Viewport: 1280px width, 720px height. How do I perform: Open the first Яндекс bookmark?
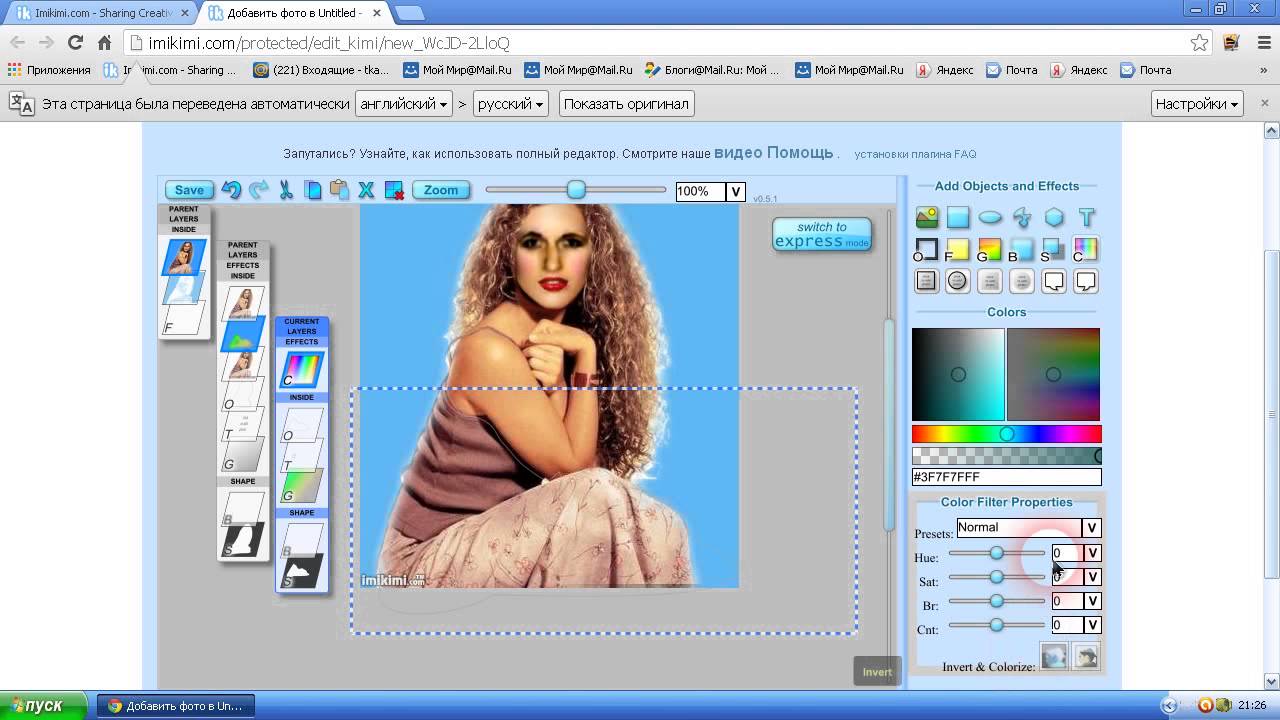[x=945, y=70]
